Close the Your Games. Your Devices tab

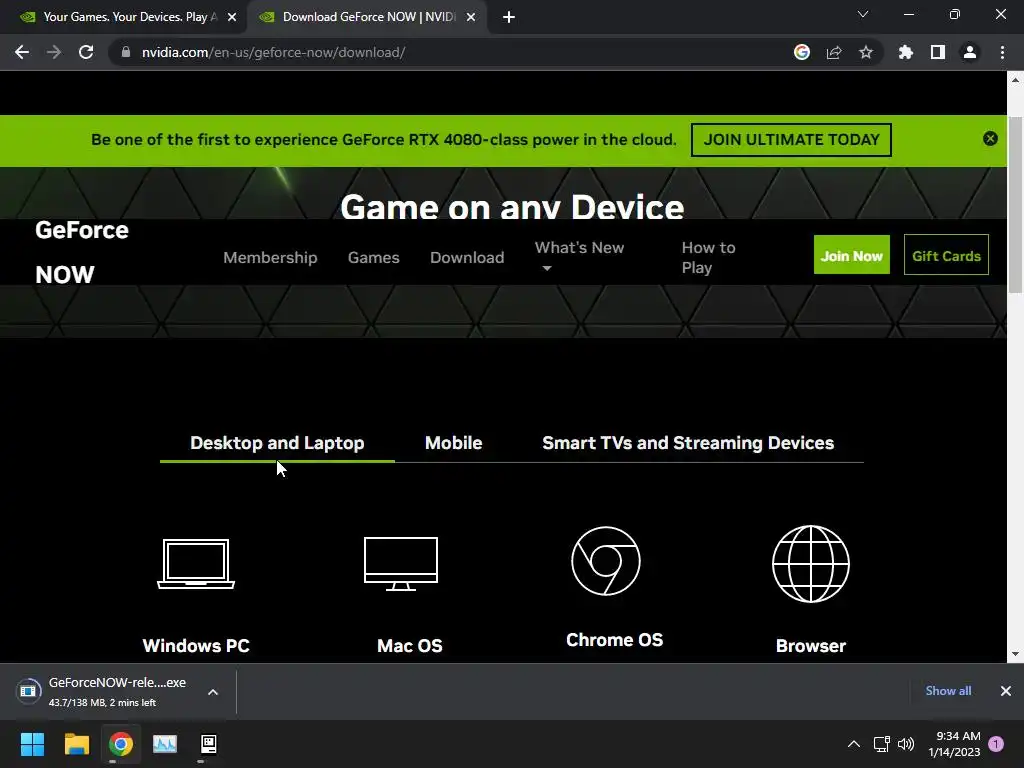(x=232, y=17)
